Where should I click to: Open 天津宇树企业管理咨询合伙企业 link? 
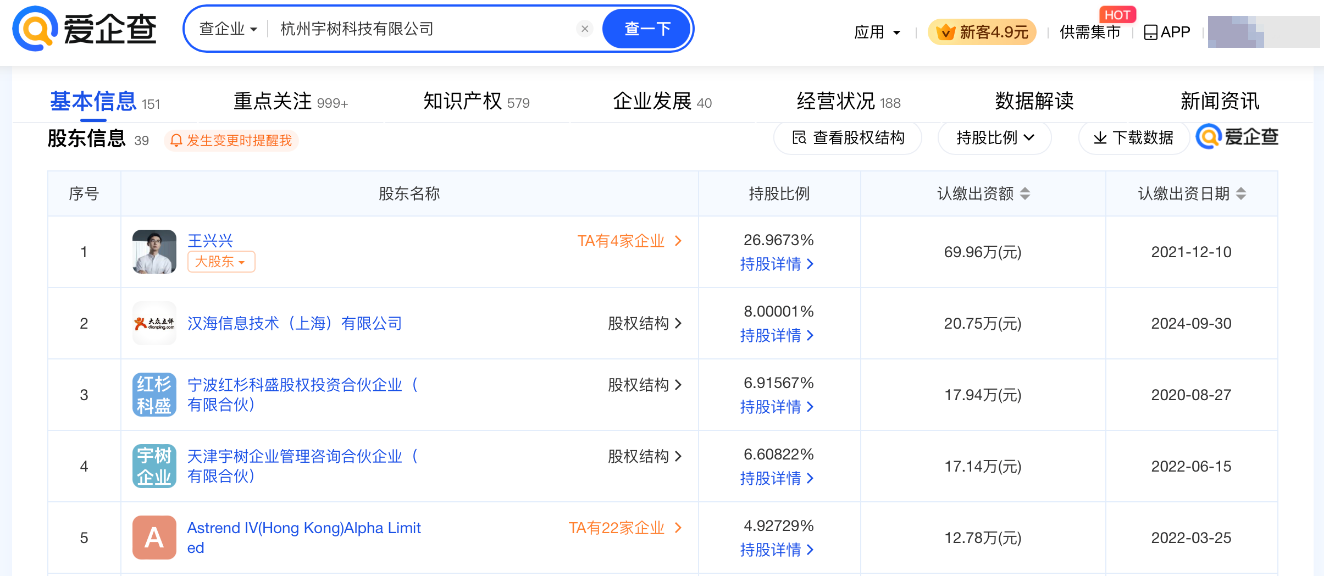[303, 466]
